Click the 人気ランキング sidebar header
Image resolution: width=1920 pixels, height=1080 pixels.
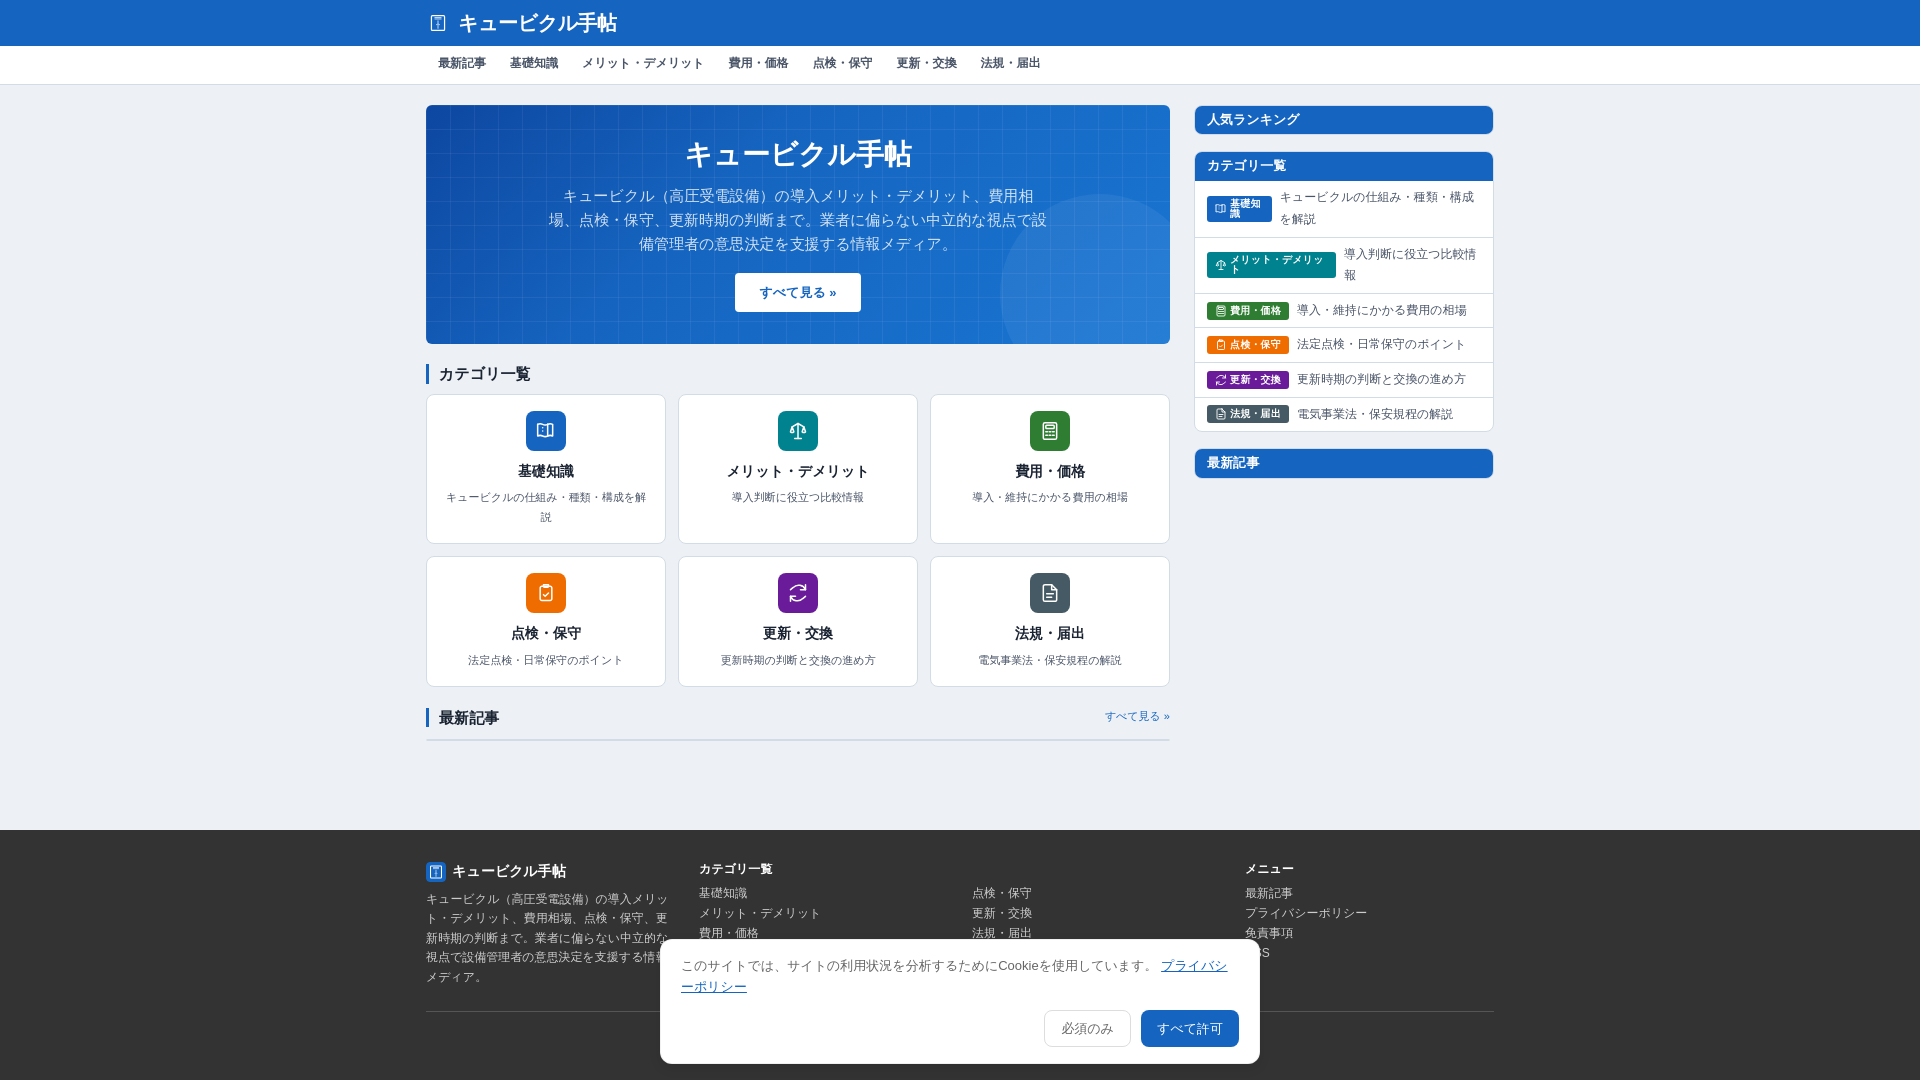pyautogui.click(x=1344, y=120)
